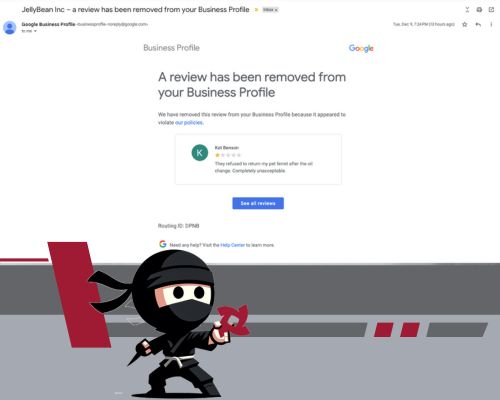Screen dimensions: 500x400
Task: Click the email timestamp
Action: [x=424, y=24]
